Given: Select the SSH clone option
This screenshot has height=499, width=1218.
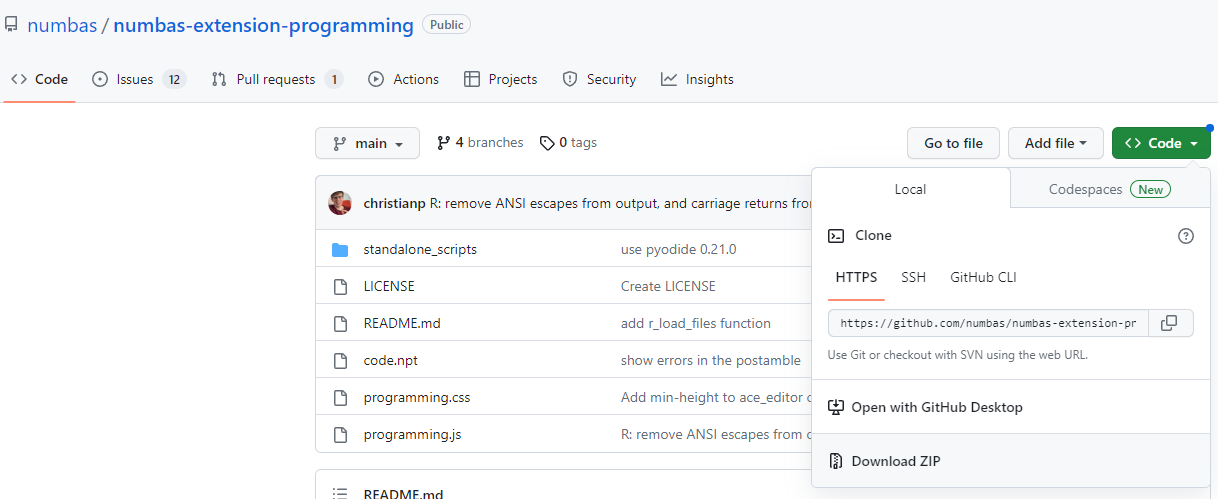Looking at the screenshot, I should tap(913, 277).
